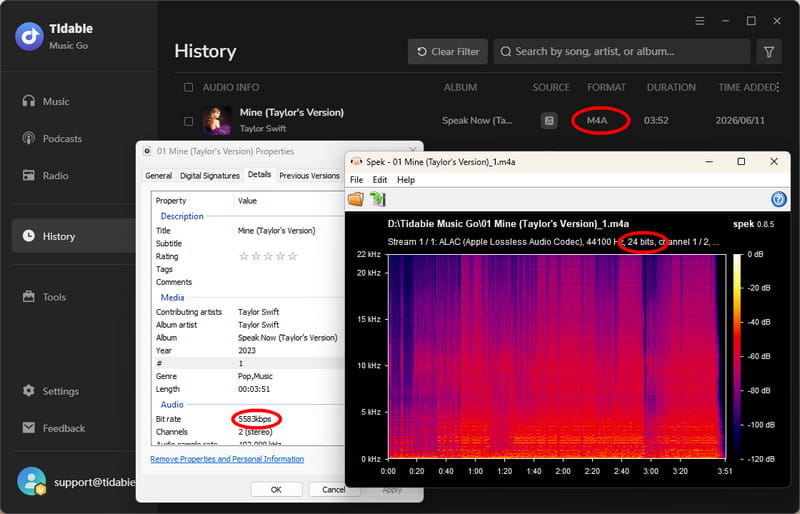
Task: Click the Bit rate value 5583kbps
Action: [255, 419]
